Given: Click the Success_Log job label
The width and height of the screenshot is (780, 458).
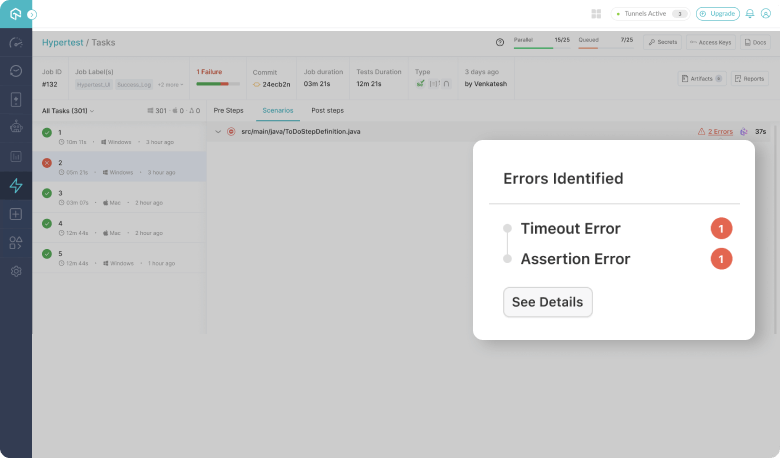Looking at the screenshot, I should pyautogui.click(x=134, y=85).
